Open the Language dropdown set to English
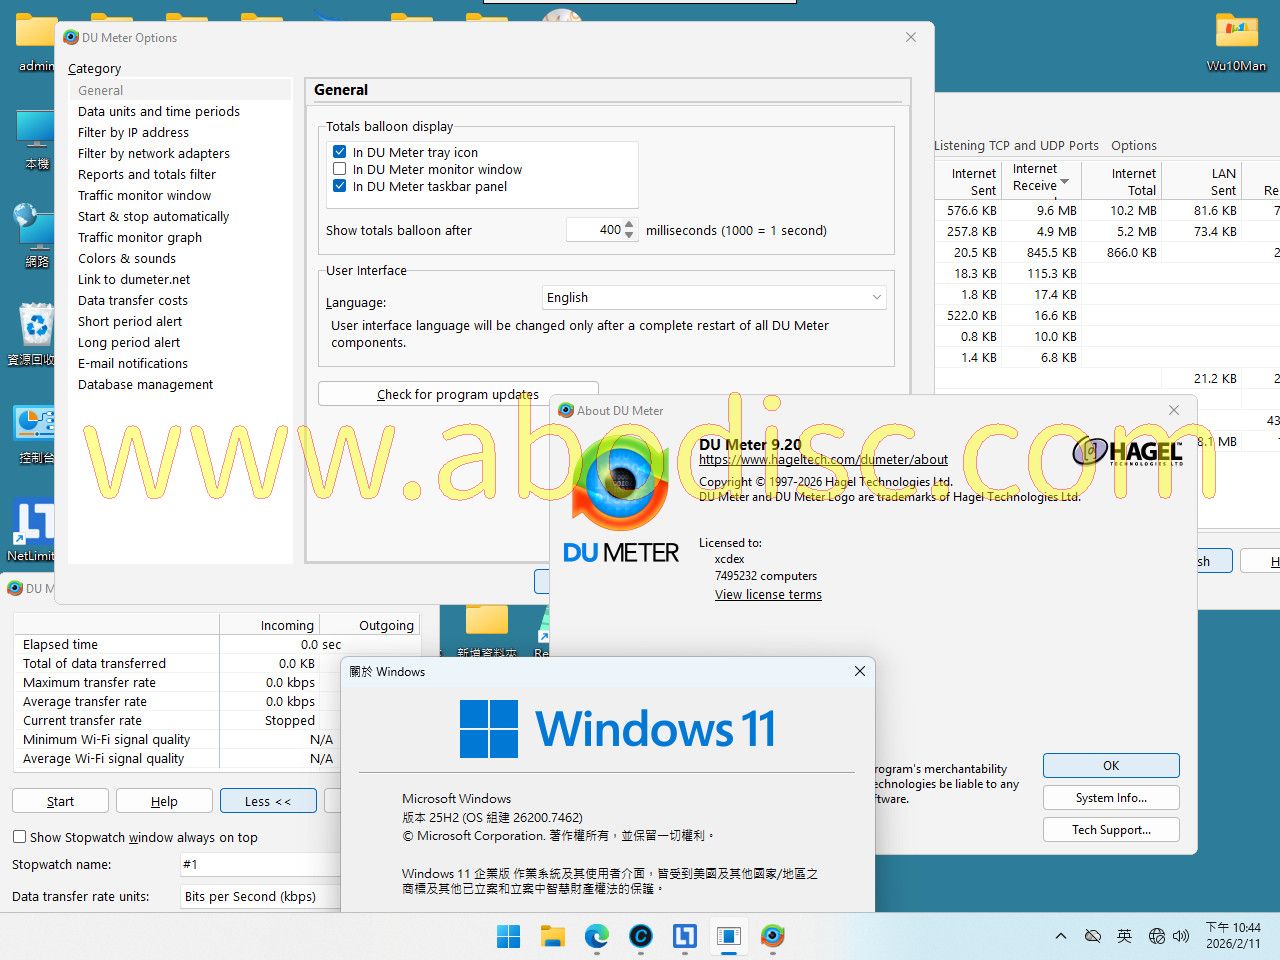 coord(714,297)
